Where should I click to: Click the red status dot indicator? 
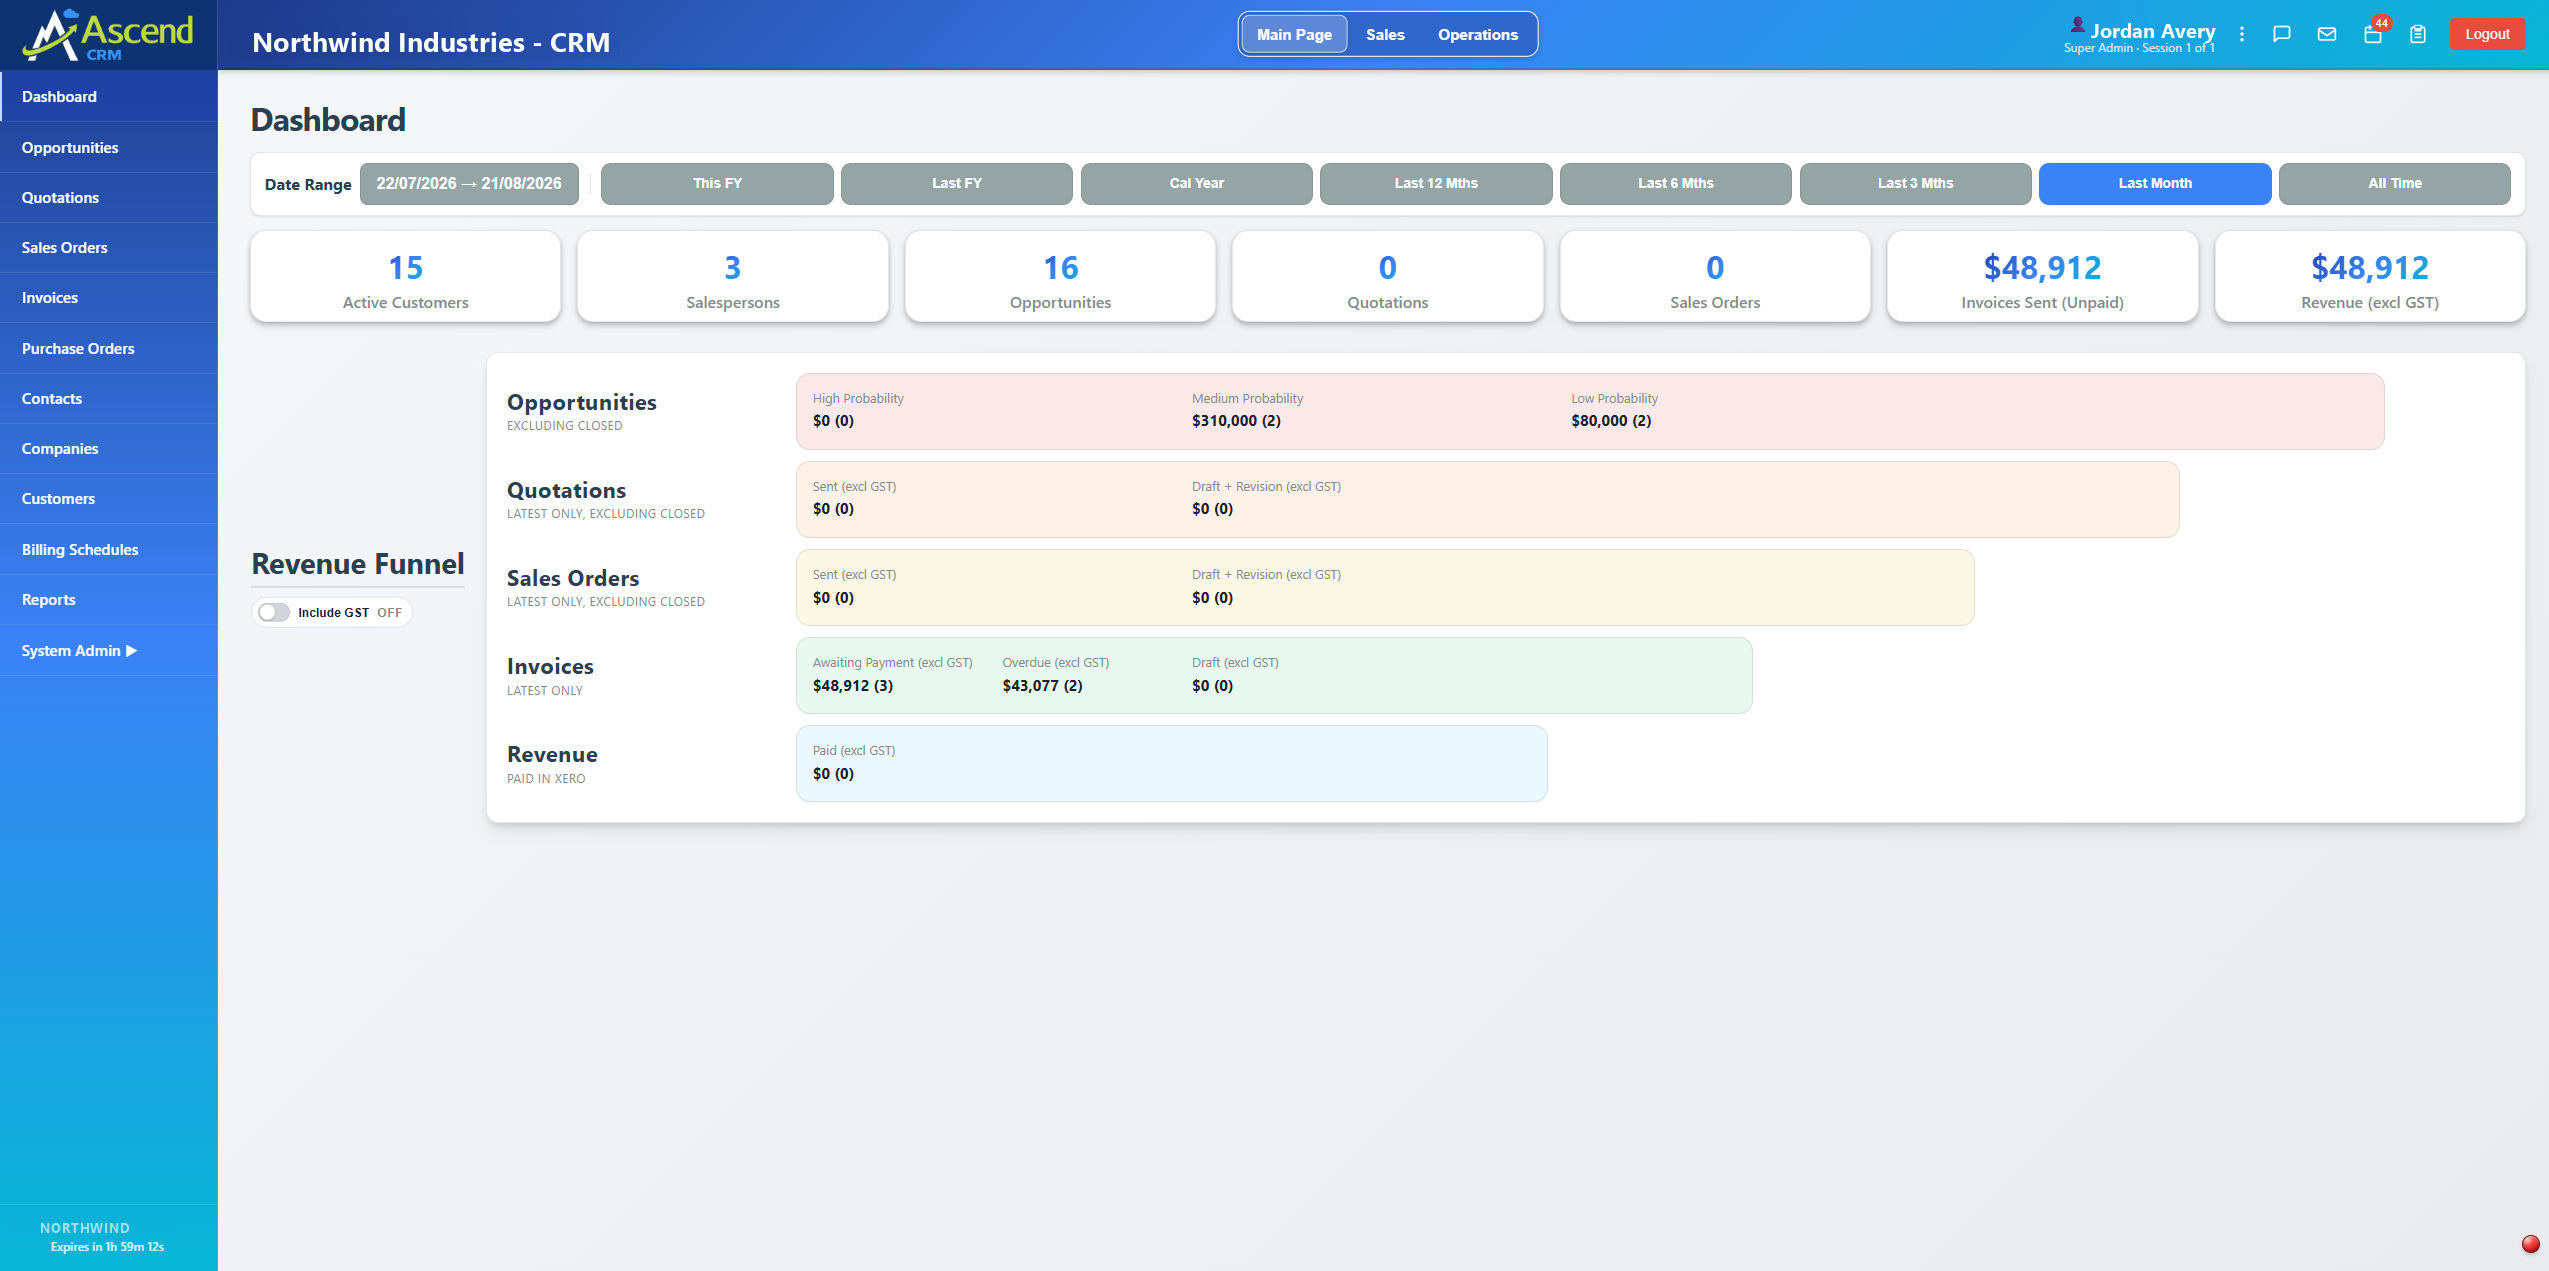tap(2530, 1244)
